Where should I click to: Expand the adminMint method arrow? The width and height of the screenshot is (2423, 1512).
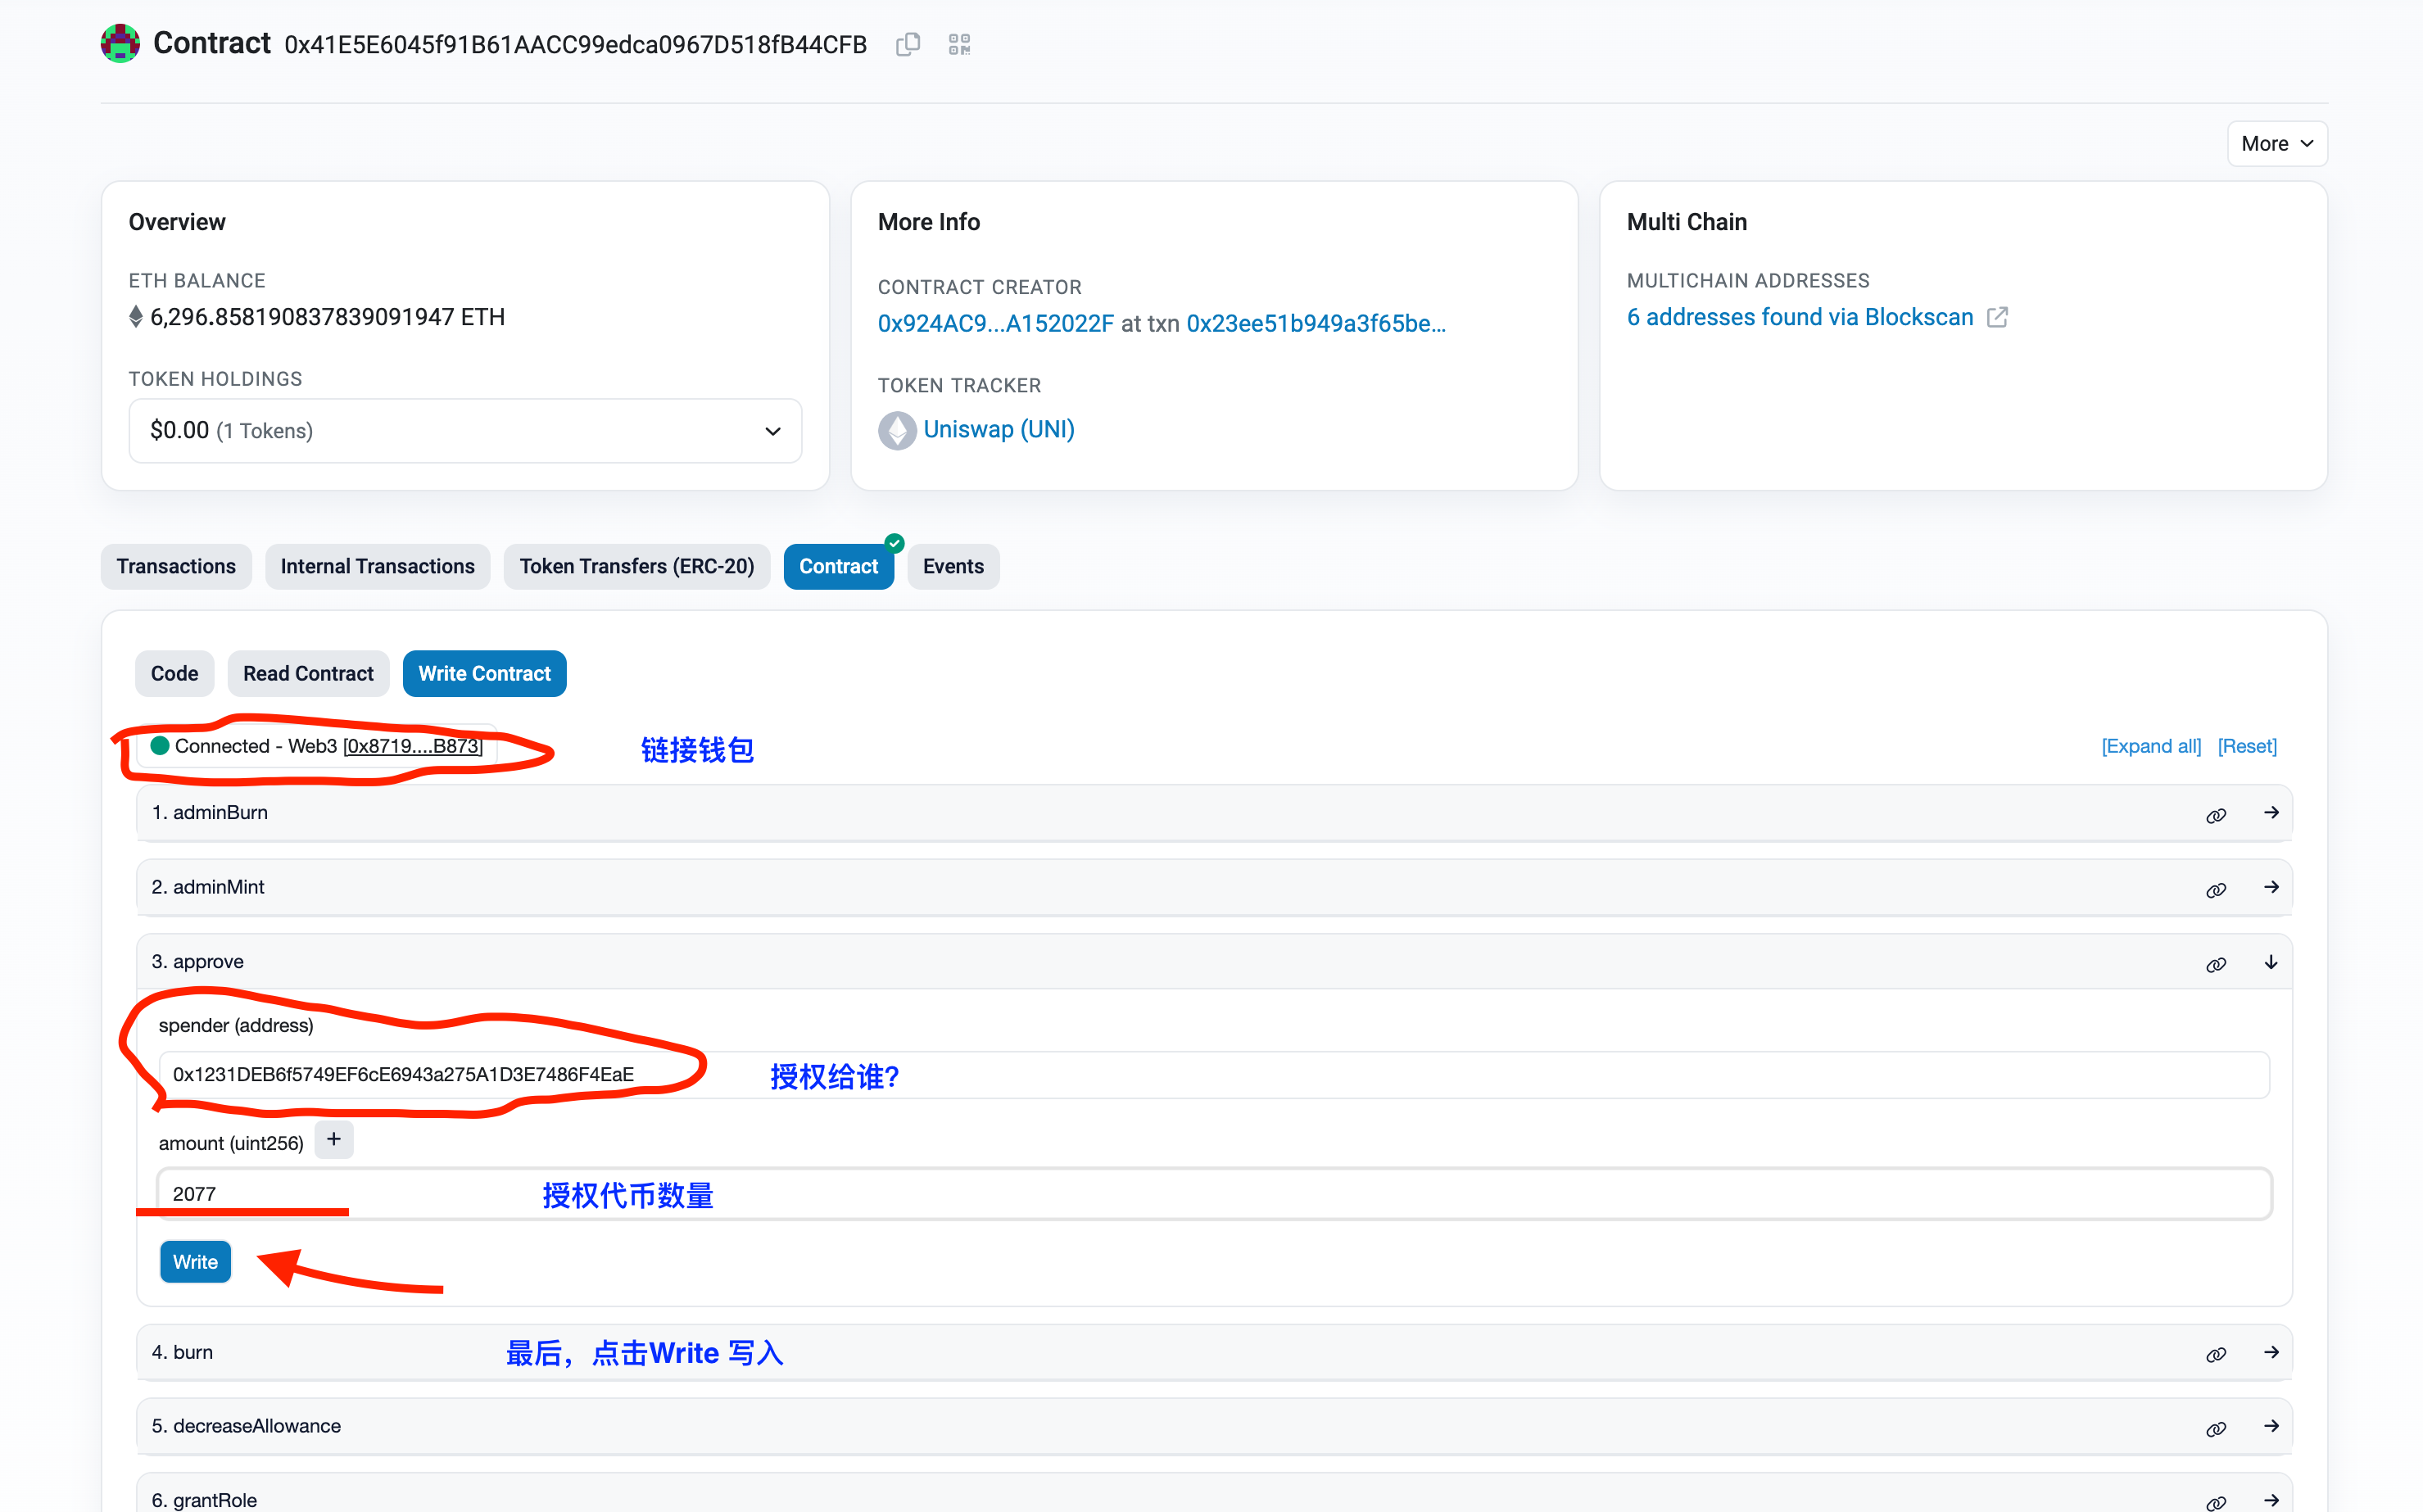2271,887
